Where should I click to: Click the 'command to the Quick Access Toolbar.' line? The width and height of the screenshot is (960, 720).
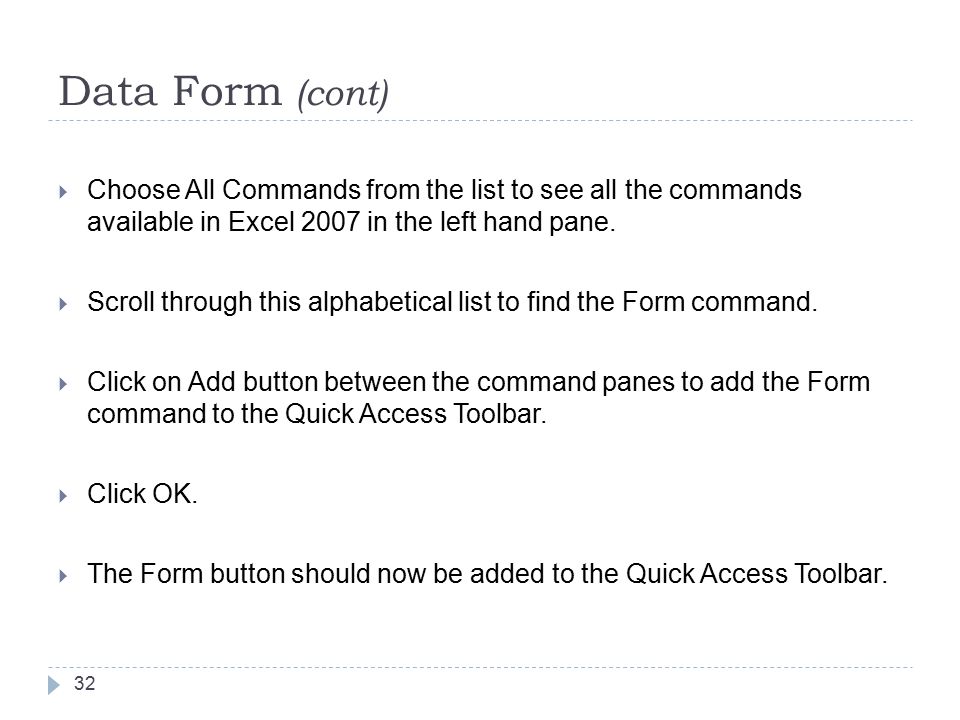click(x=317, y=414)
